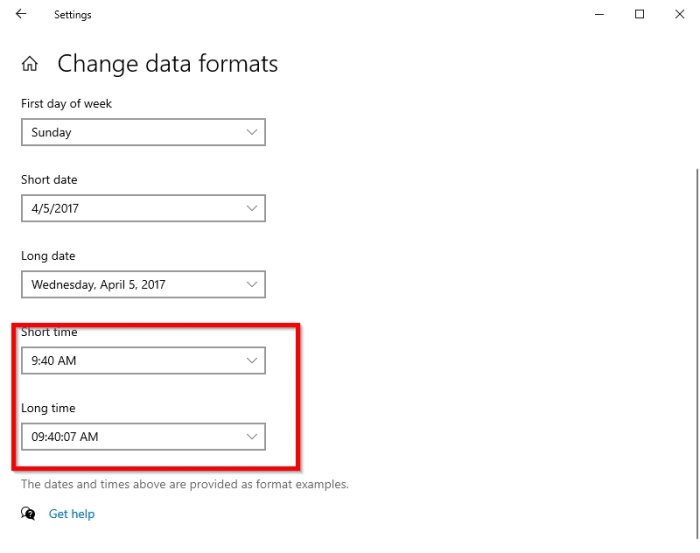Click the 'Long date' label text
Screen dimensions: 700x553
click(48, 256)
